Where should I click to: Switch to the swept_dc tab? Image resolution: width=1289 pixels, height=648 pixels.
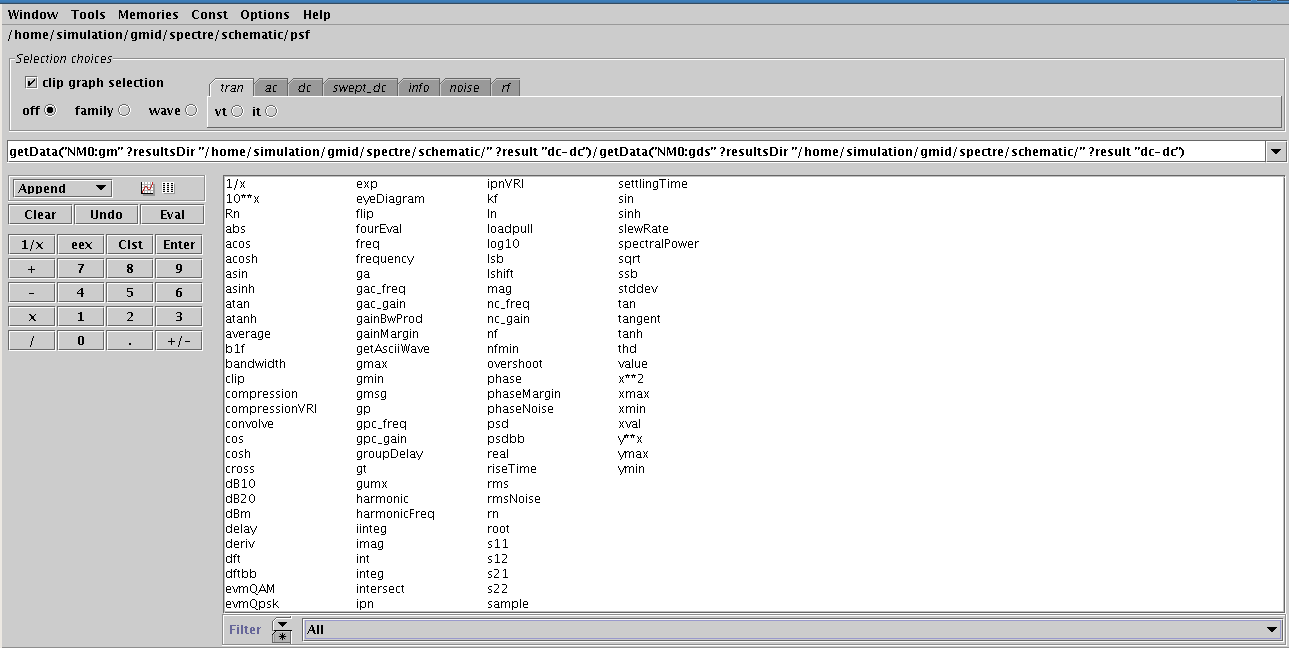pos(359,88)
